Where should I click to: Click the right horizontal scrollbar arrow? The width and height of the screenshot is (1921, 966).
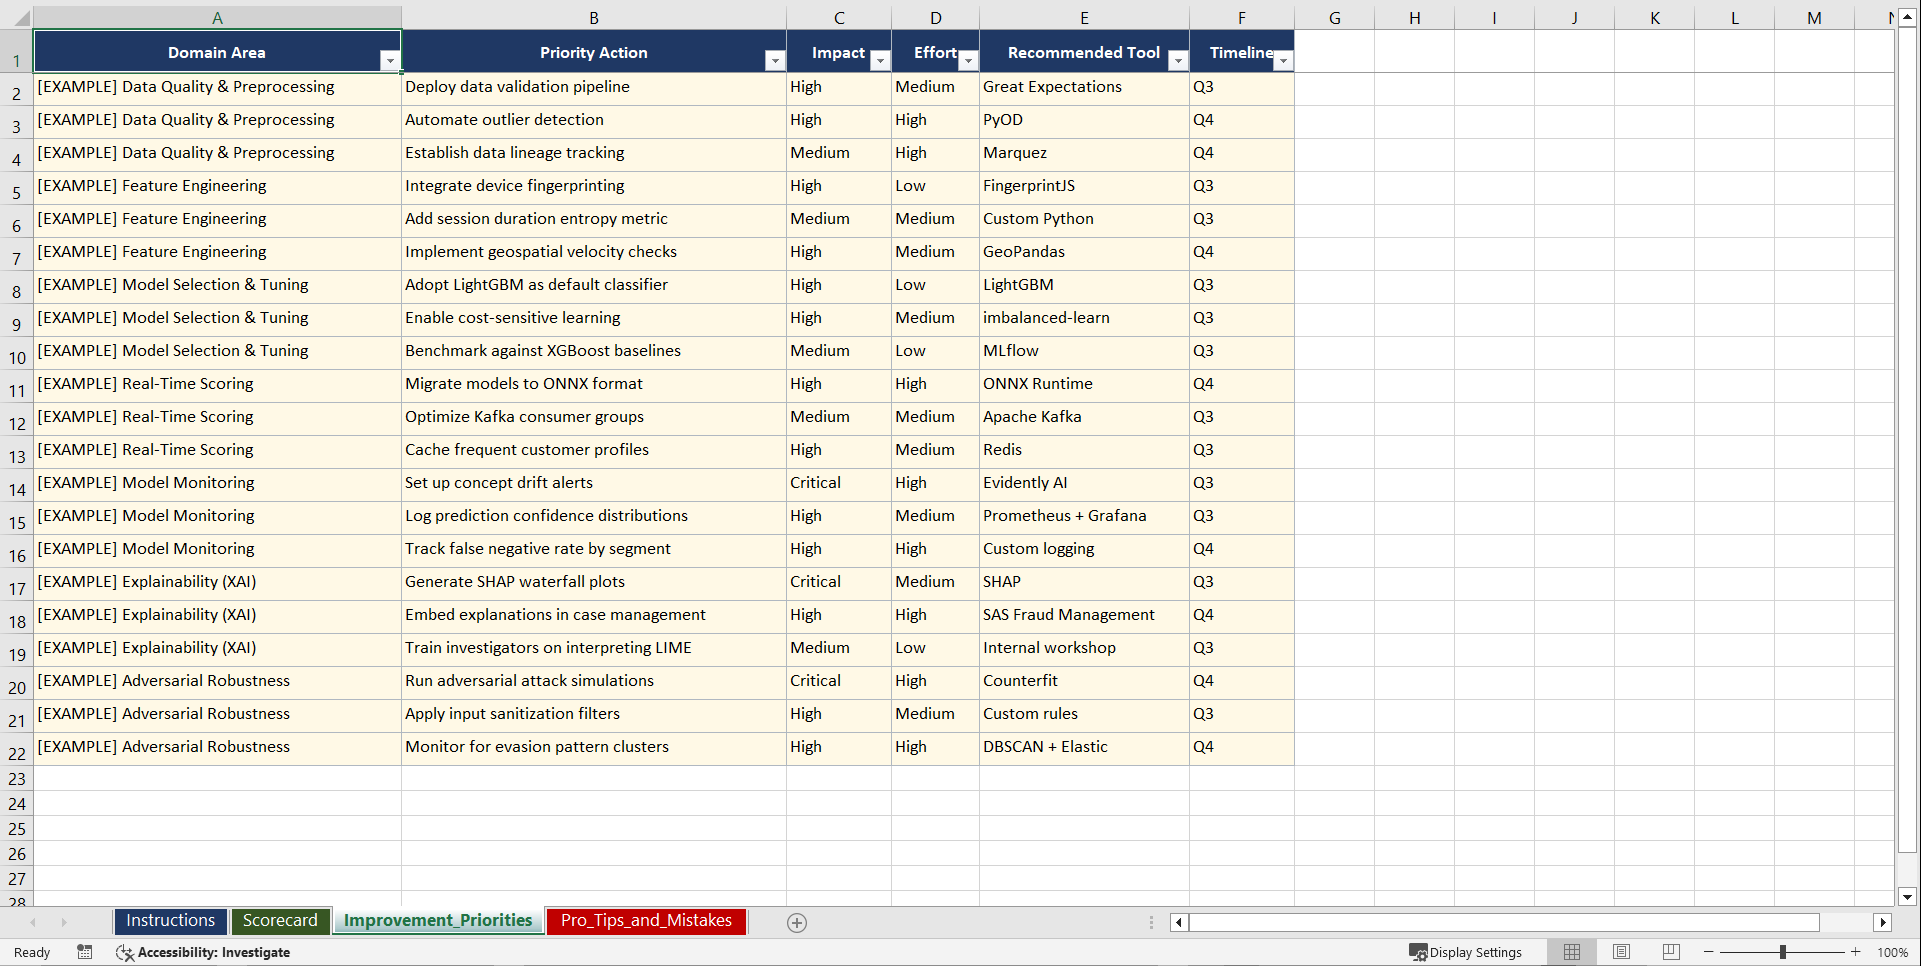pos(1884,922)
